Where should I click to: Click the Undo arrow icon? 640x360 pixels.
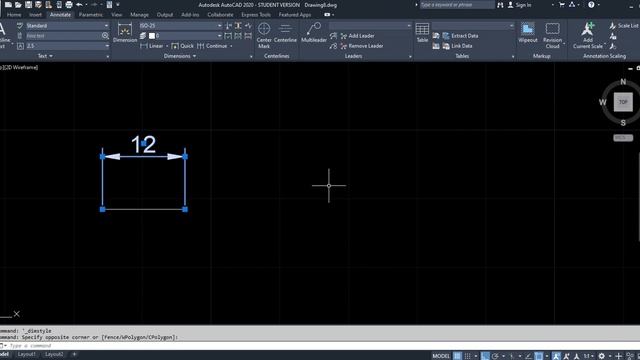(79, 5)
